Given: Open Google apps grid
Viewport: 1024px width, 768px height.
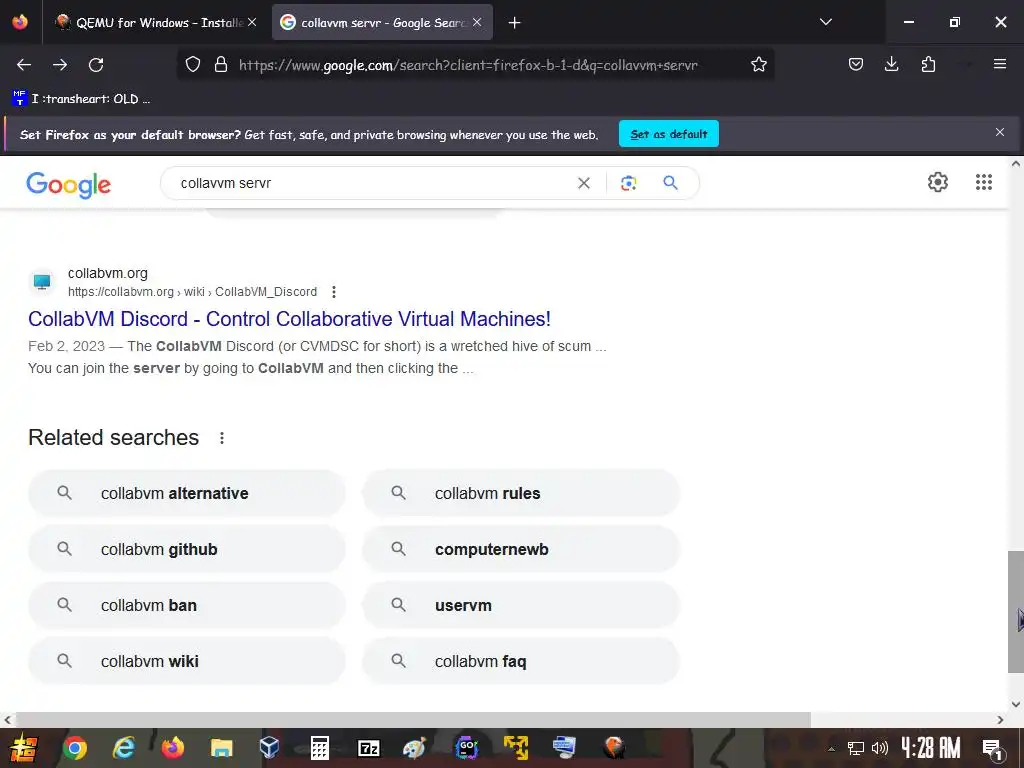Looking at the screenshot, I should (984, 182).
